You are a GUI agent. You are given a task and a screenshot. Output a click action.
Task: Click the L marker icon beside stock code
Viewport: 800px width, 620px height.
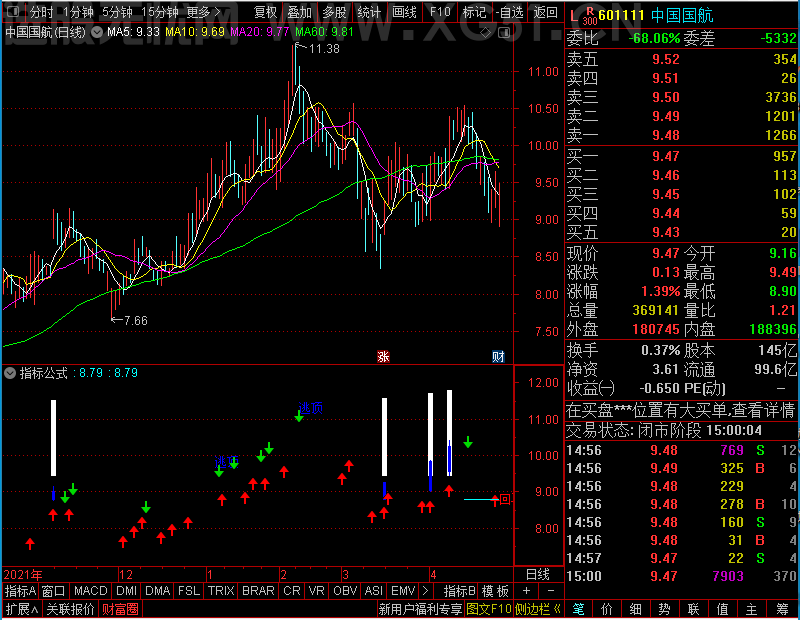(574, 16)
